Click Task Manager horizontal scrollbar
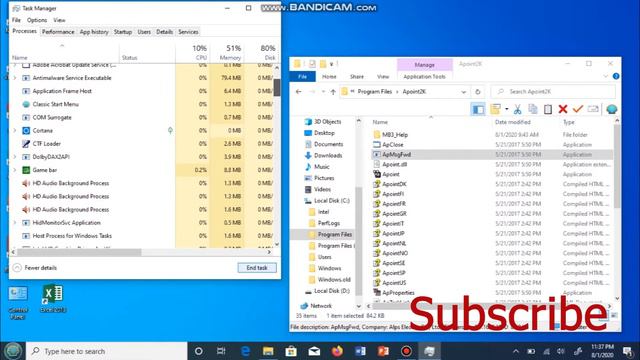This screenshot has height=360, width=640. pos(80,252)
